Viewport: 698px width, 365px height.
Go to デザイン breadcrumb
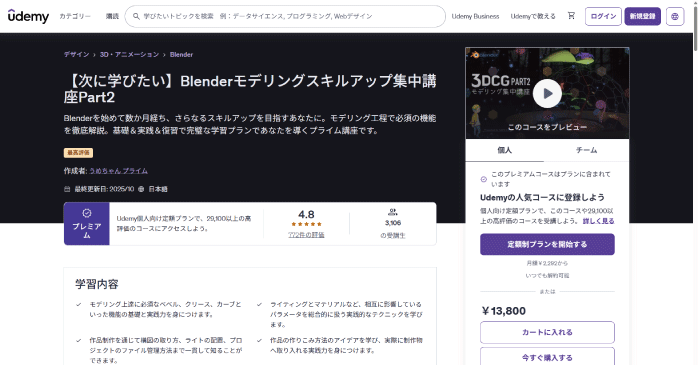pyautogui.click(x=76, y=54)
